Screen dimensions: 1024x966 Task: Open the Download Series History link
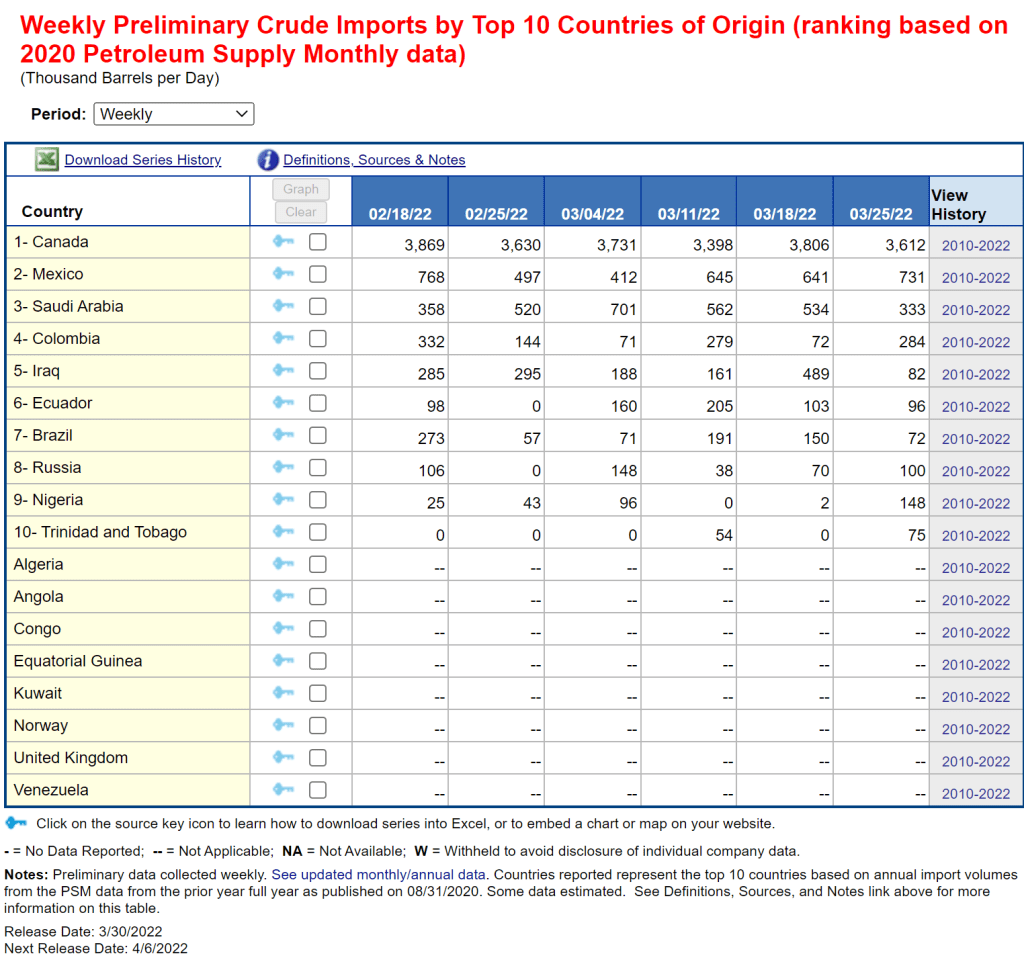coord(143,160)
